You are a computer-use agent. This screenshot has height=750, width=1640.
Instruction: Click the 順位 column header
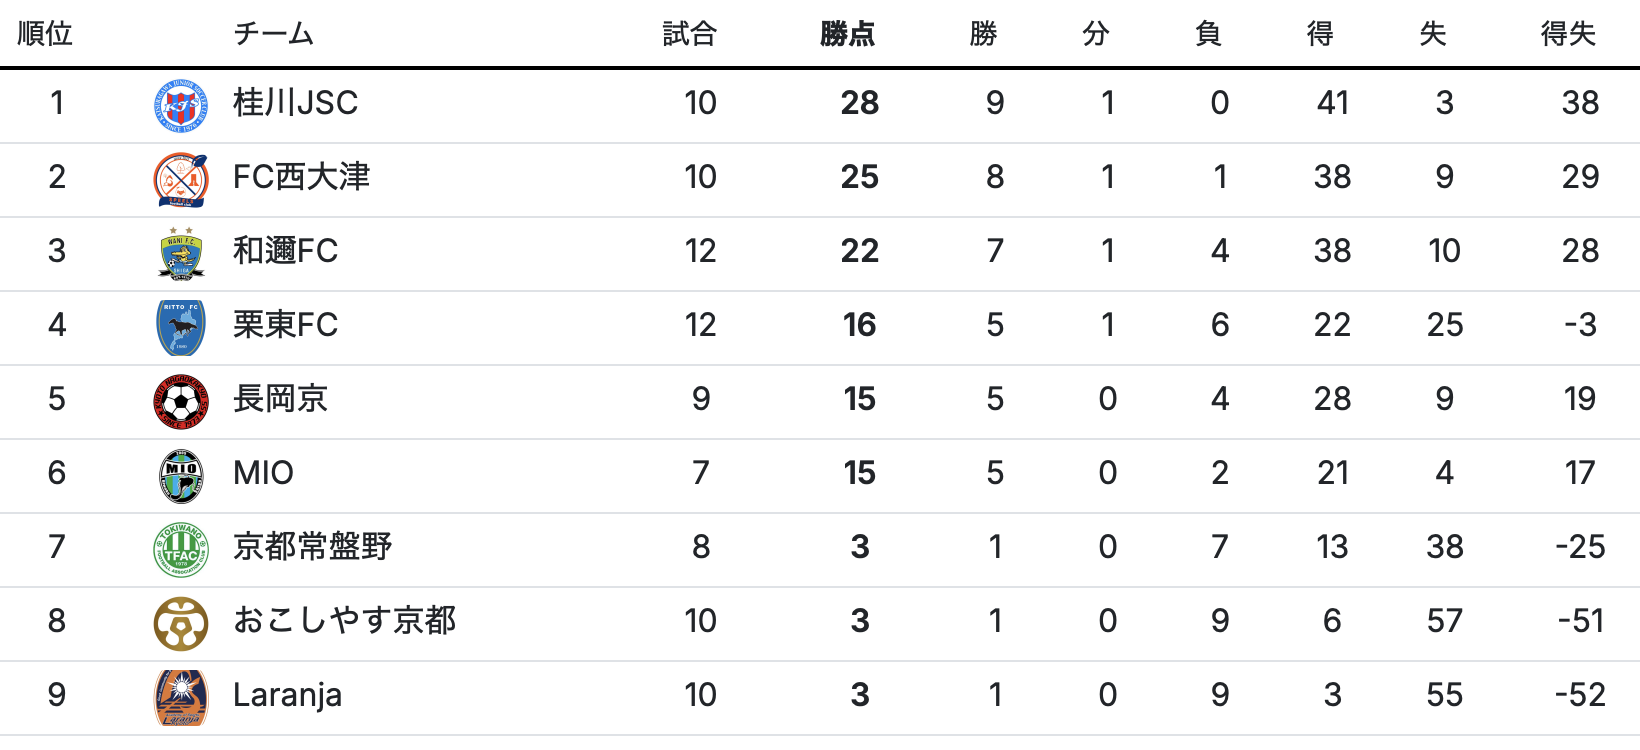click(x=45, y=34)
